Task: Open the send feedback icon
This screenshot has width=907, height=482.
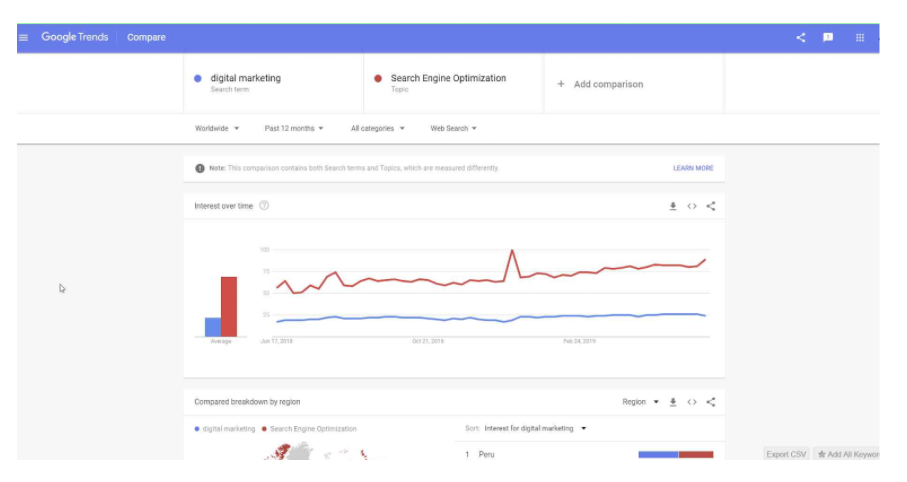Action: 828,38
